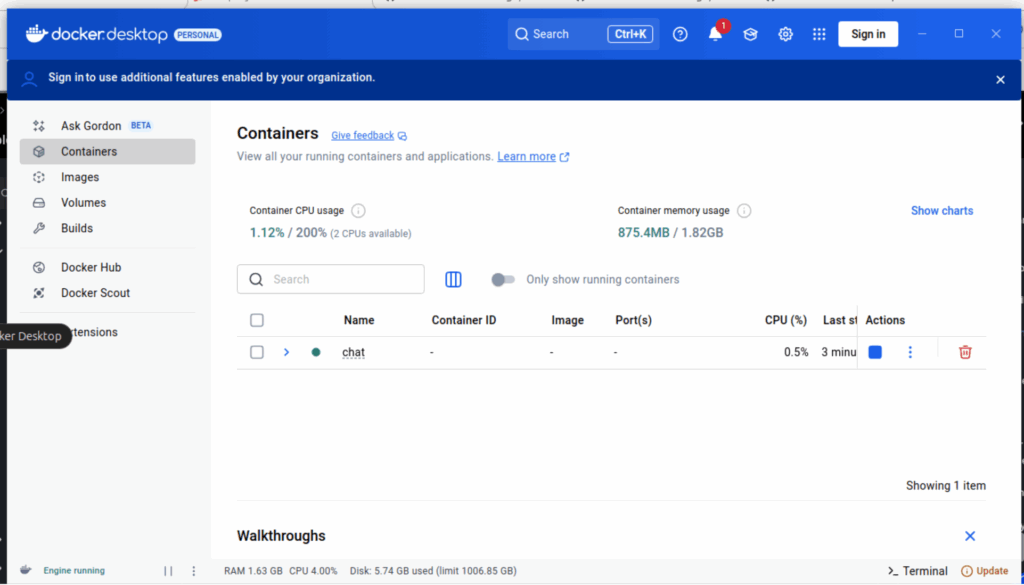1024x585 pixels.
Task: Click the info icon beside Container CPU usage
Action: click(358, 211)
